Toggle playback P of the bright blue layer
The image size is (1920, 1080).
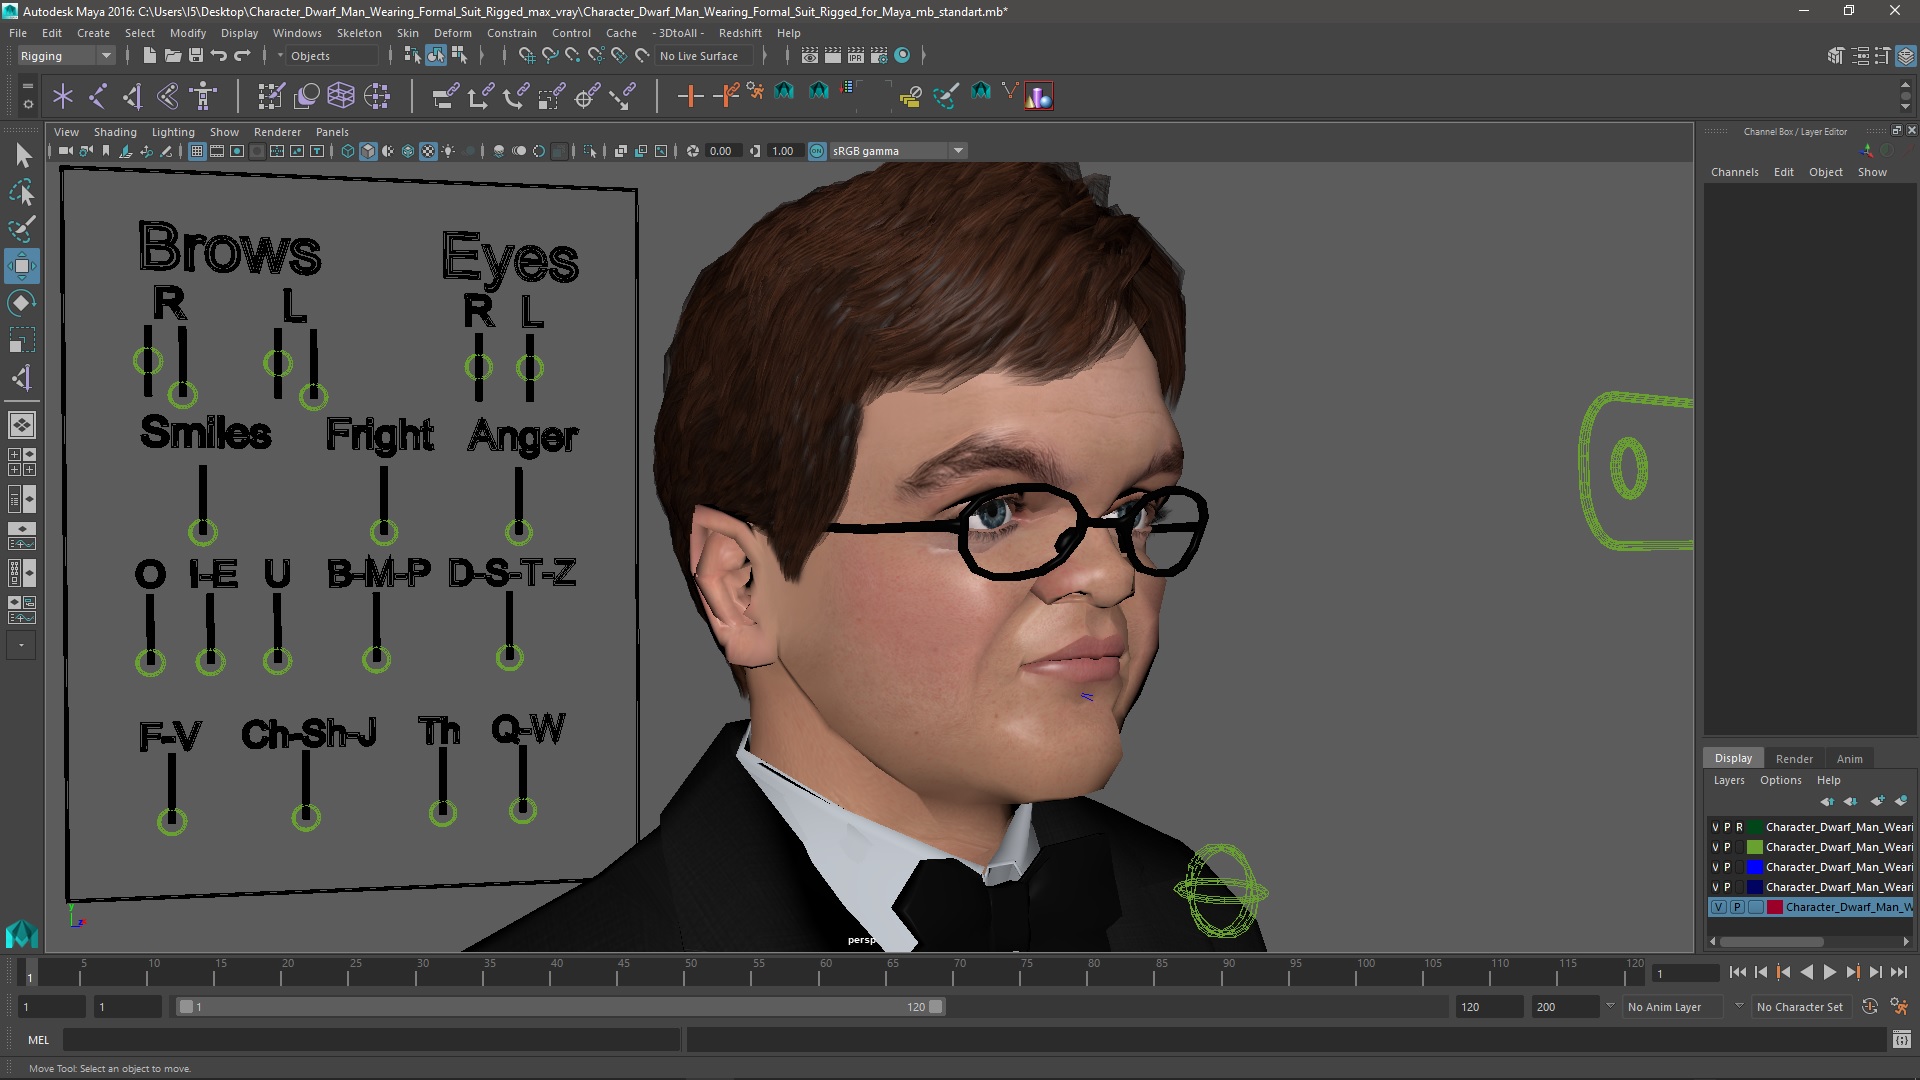click(x=1727, y=867)
